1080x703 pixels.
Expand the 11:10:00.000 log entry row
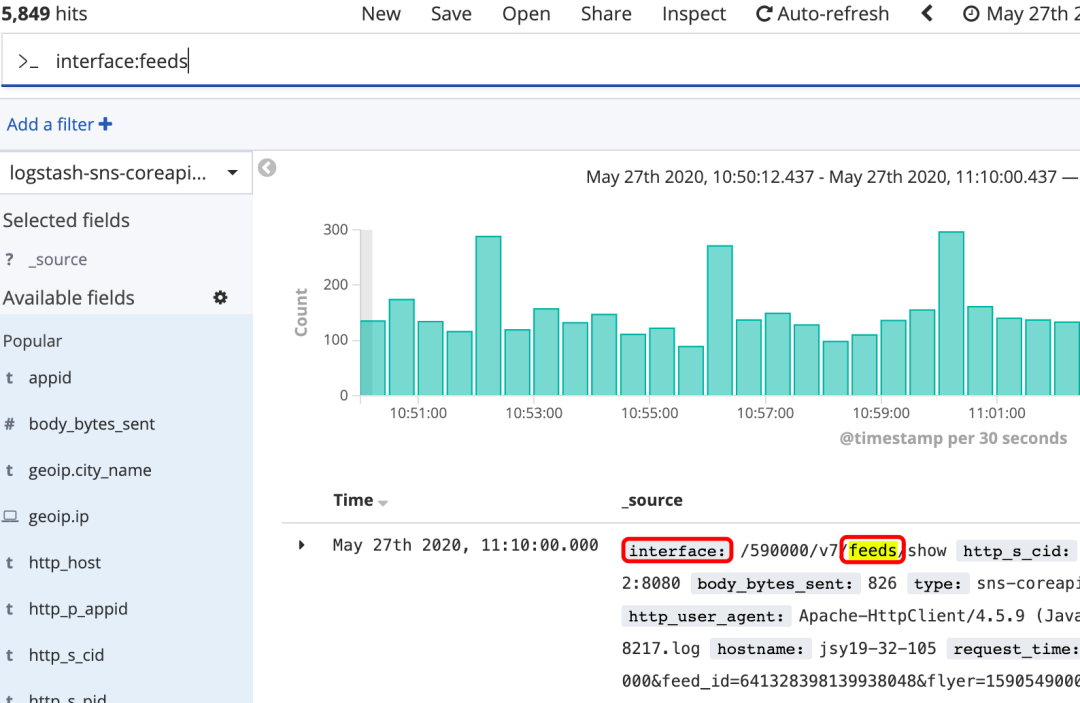[302, 546]
